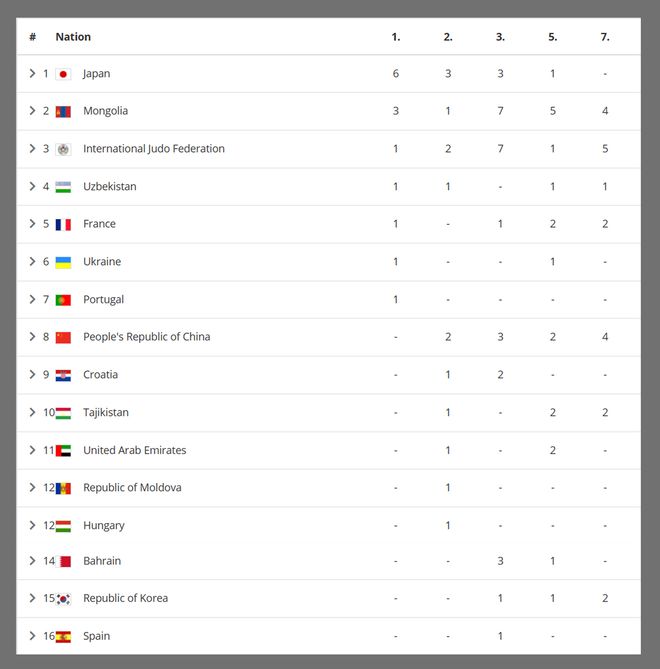
Task: Click the International Judo Federation logo icon
Action: point(63,149)
